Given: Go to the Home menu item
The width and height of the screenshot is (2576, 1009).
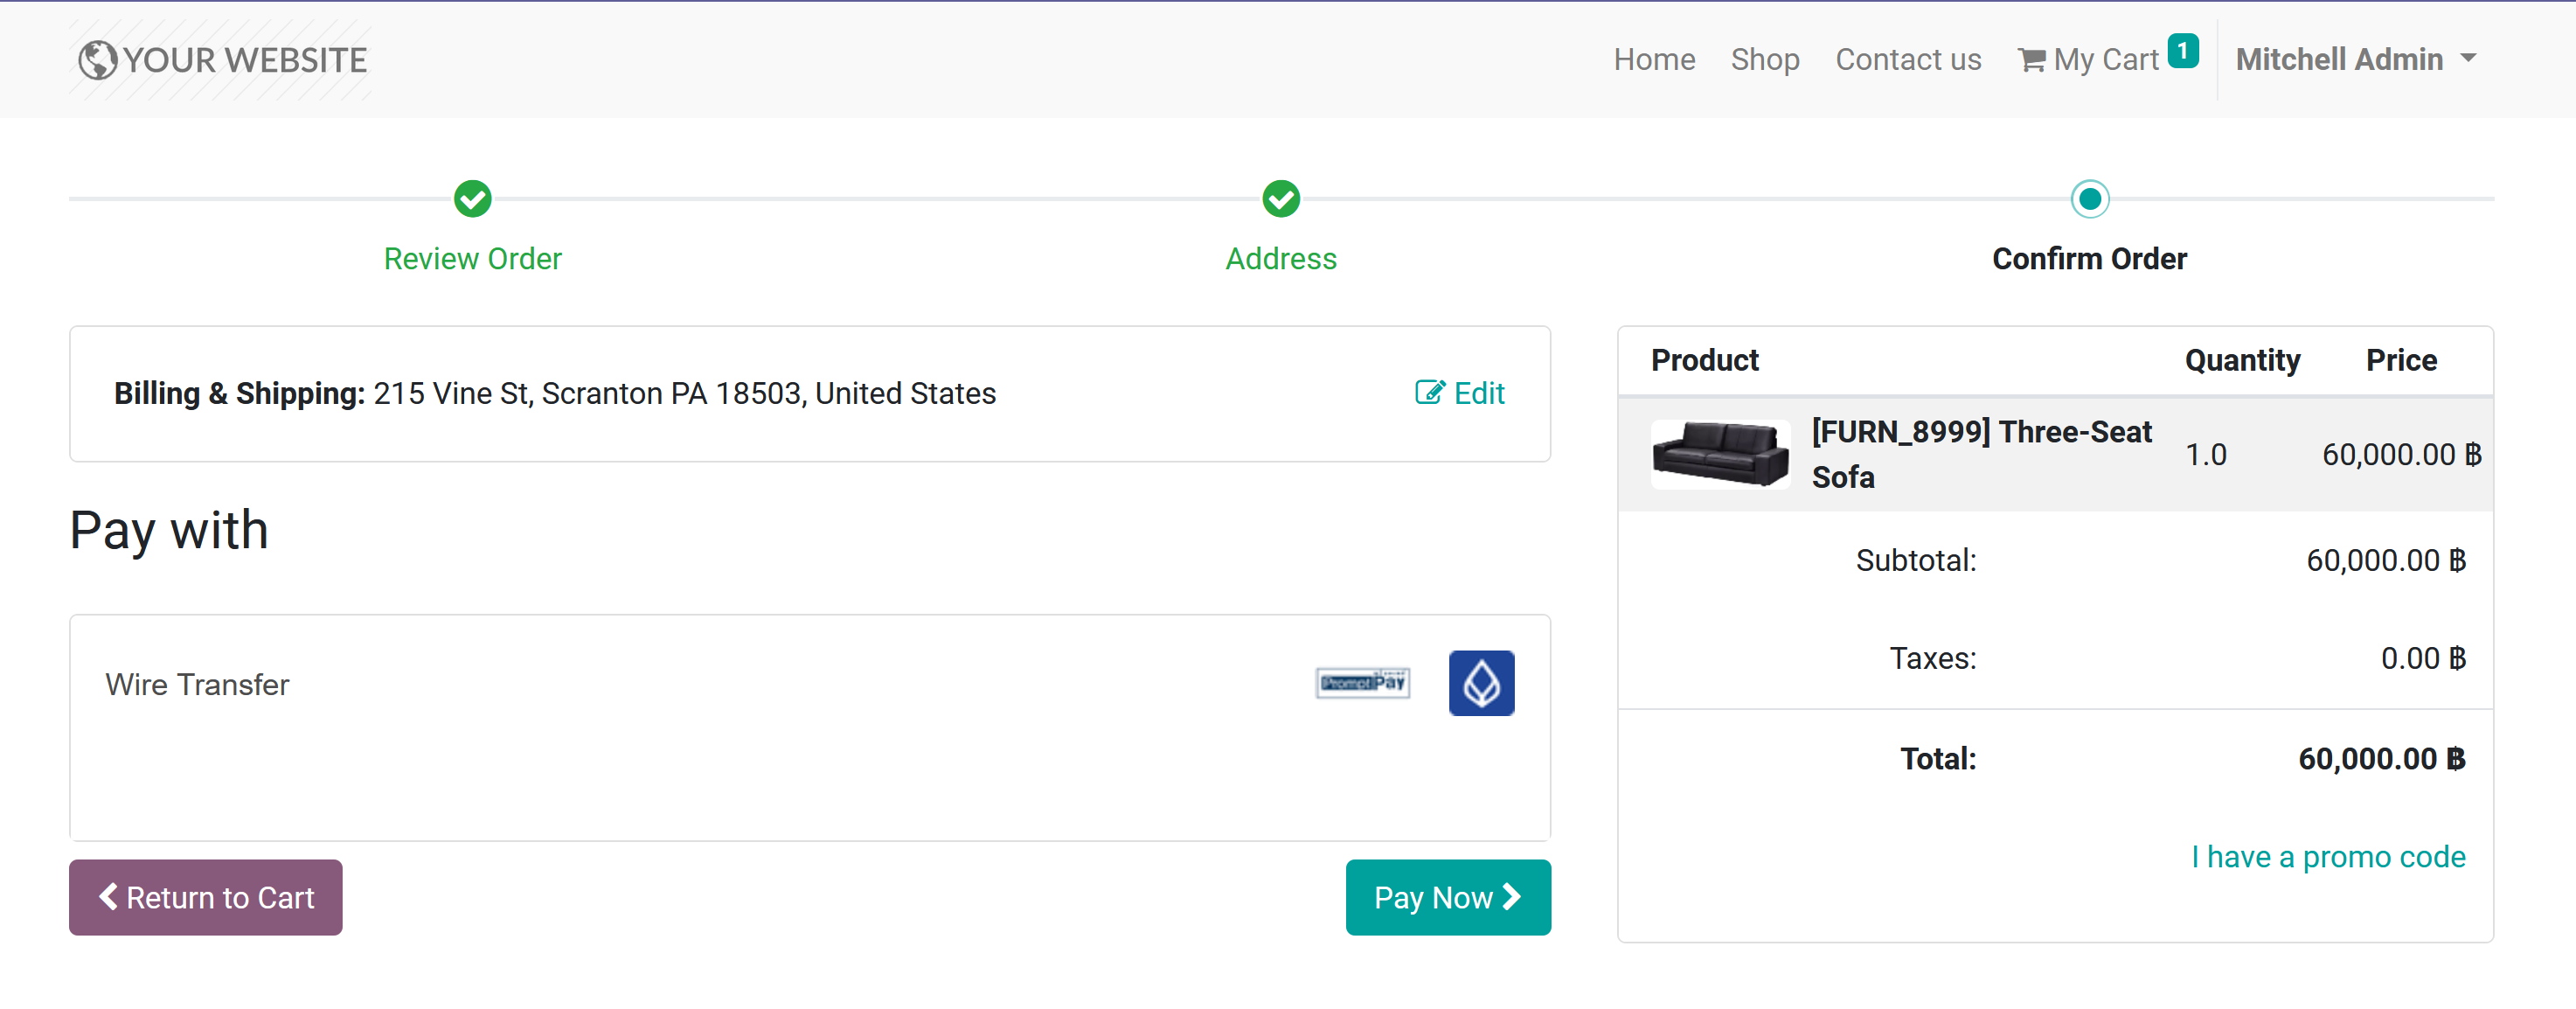Looking at the screenshot, I should coord(1653,60).
